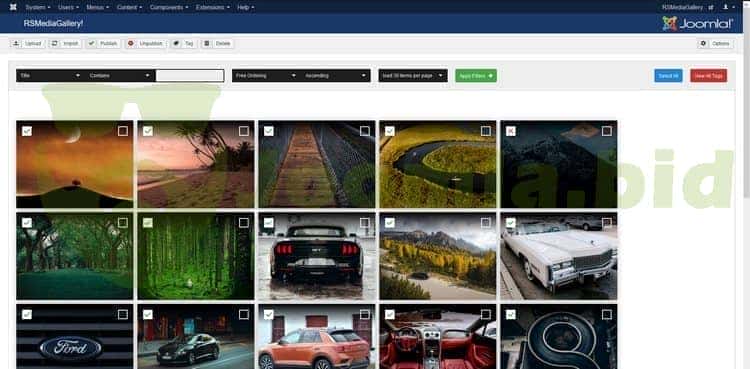Click the Delete toolbar button

(217, 44)
